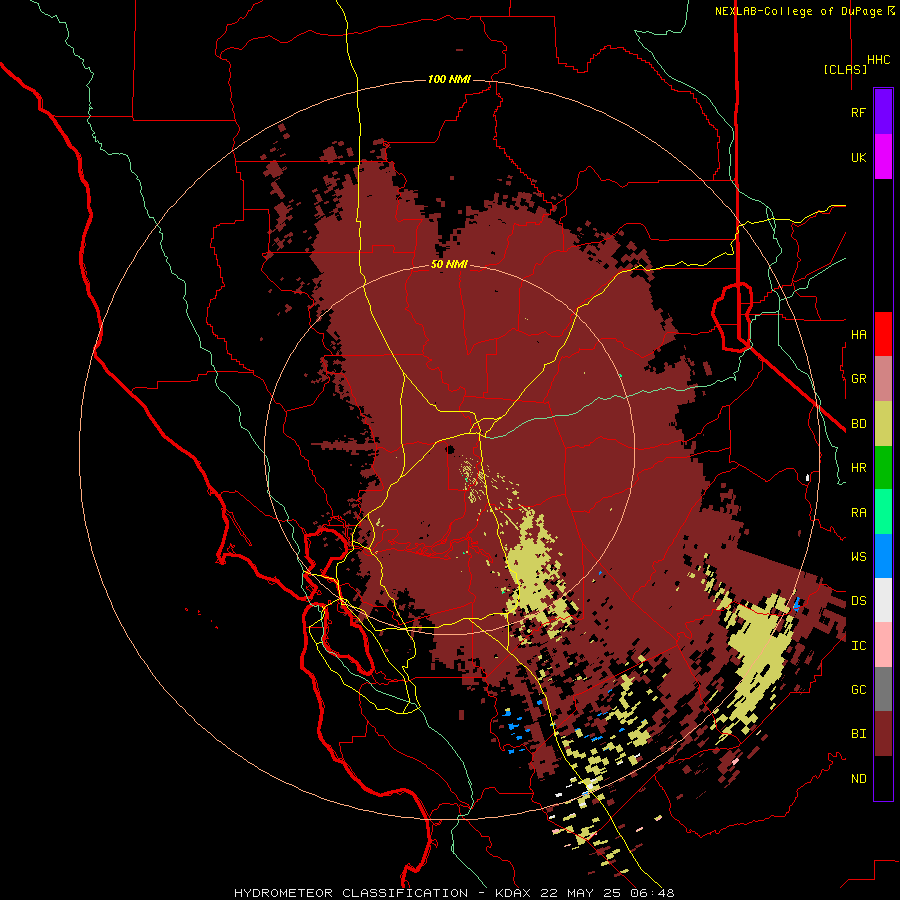
Task: Click the RF purple legend swatch
Action: [x=883, y=112]
